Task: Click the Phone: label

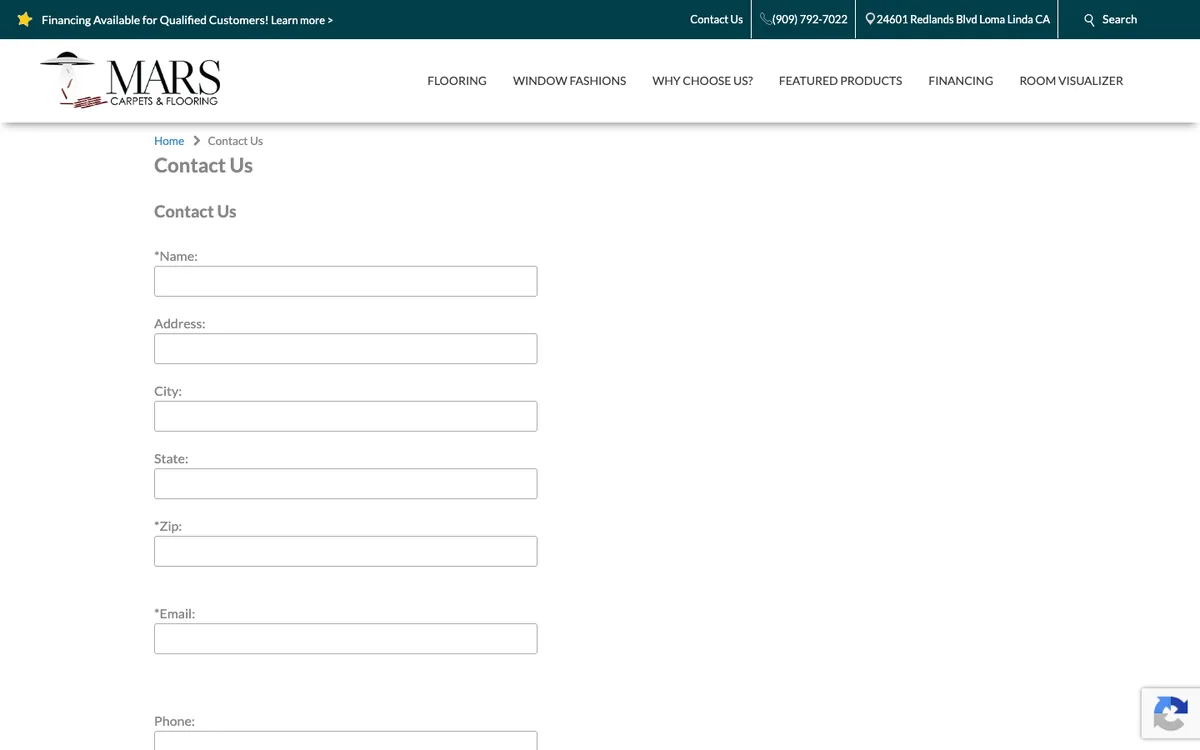Action: pos(174,721)
